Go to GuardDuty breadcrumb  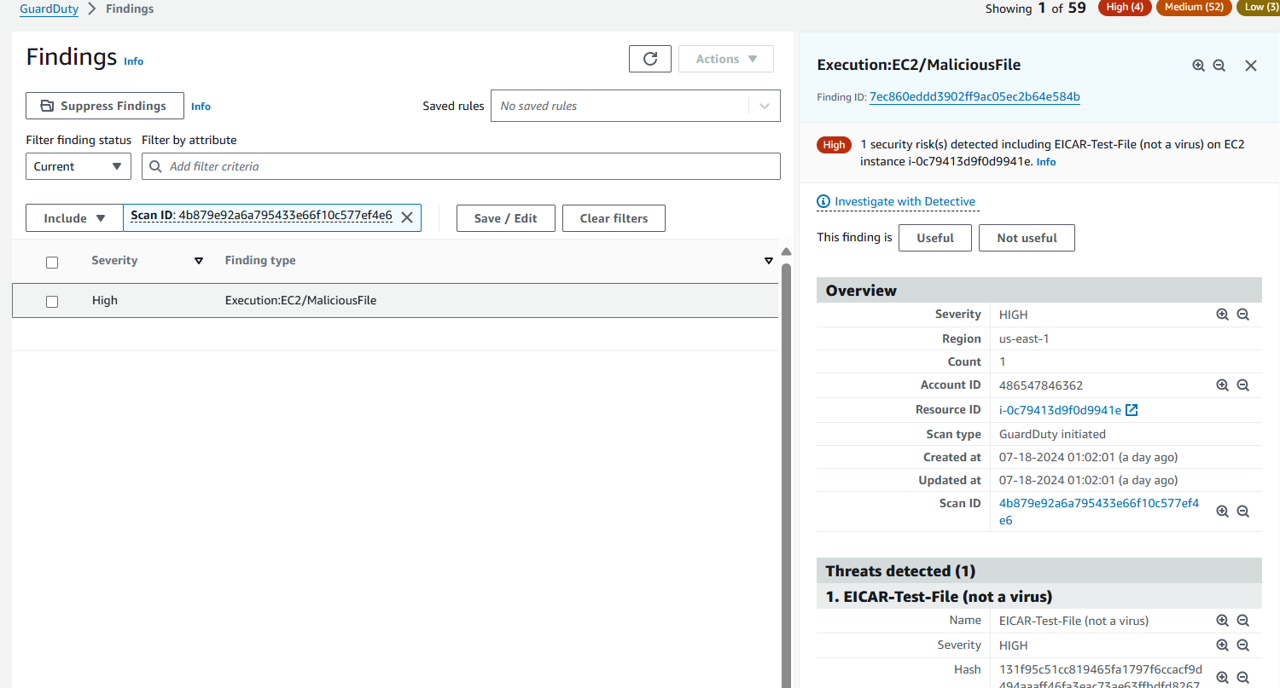tap(49, 9)
